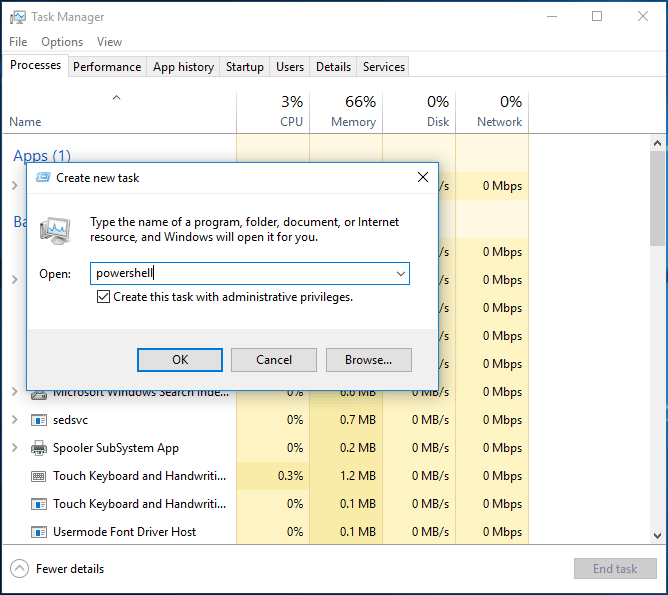Viewport: 668px width, 595px height.
Task: Sort by the Disk column header
Action: [419, 112]
